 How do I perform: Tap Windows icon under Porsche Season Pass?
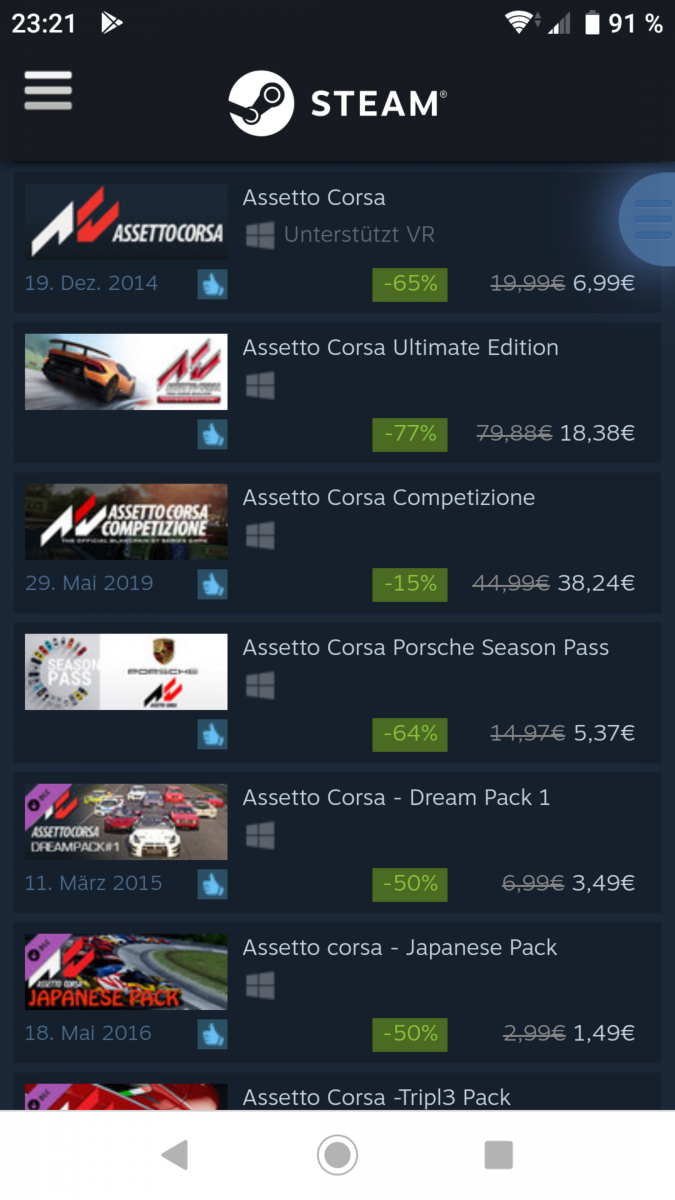[260, 685]
